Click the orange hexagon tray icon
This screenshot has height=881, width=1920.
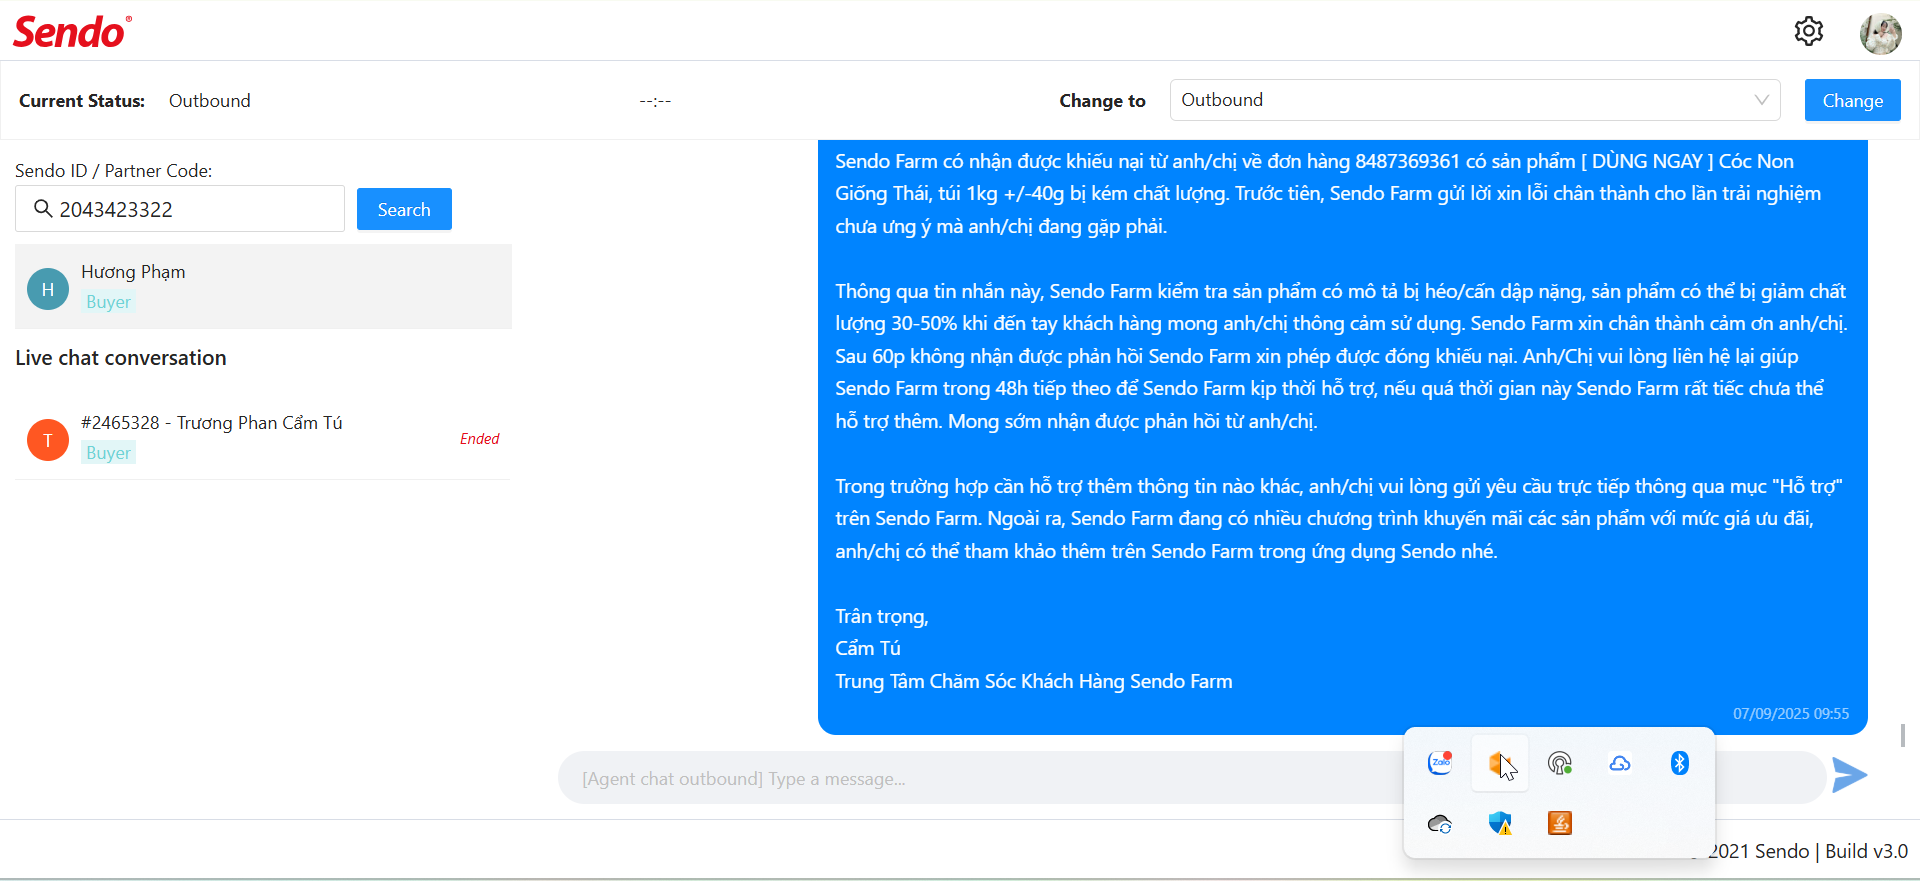(1499, 764)
